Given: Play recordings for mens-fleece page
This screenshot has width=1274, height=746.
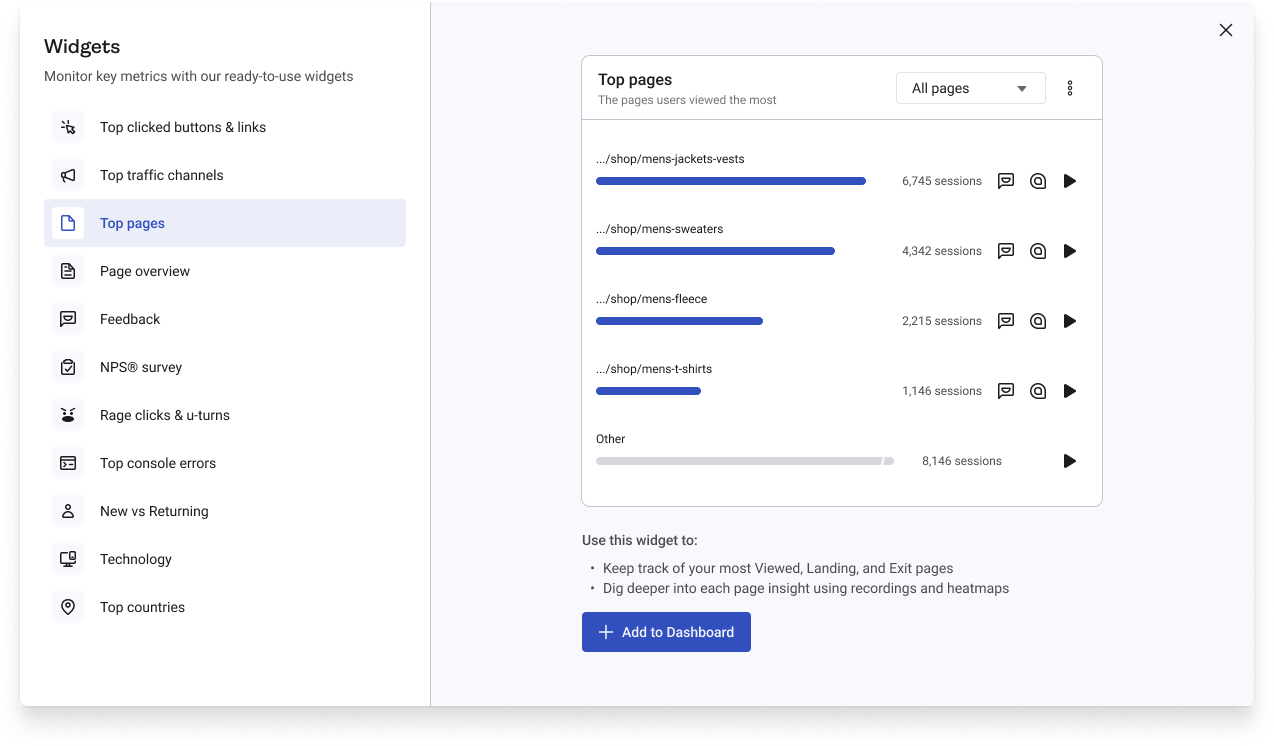Looking at the screenshot, I should 1070,321.
